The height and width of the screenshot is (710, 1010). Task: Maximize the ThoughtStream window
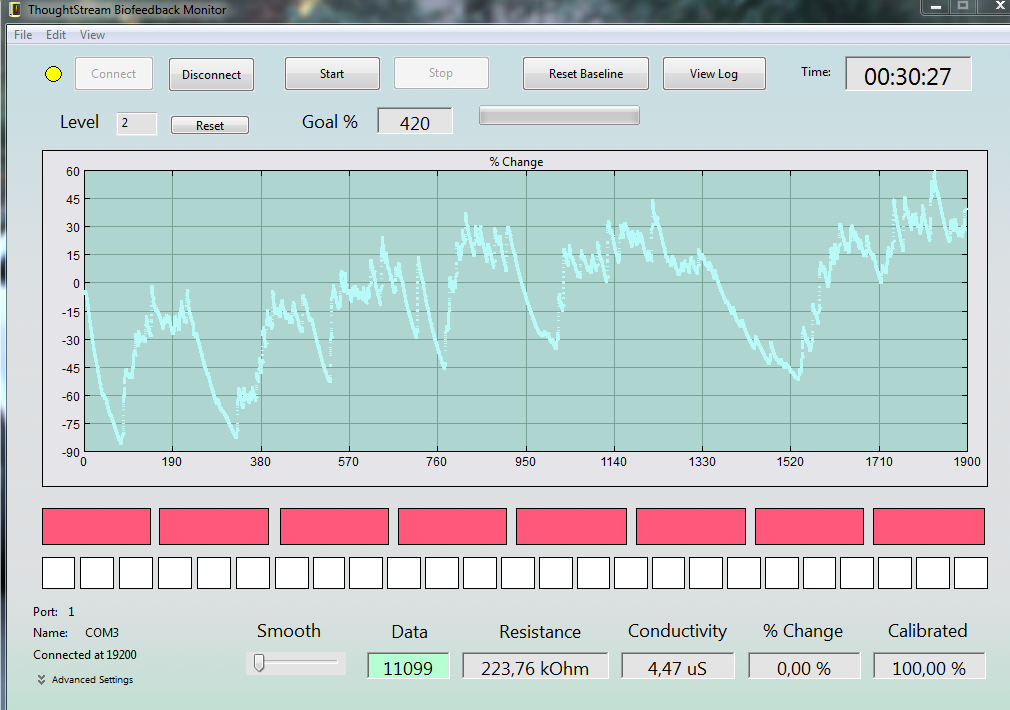(x=964, y=6)
